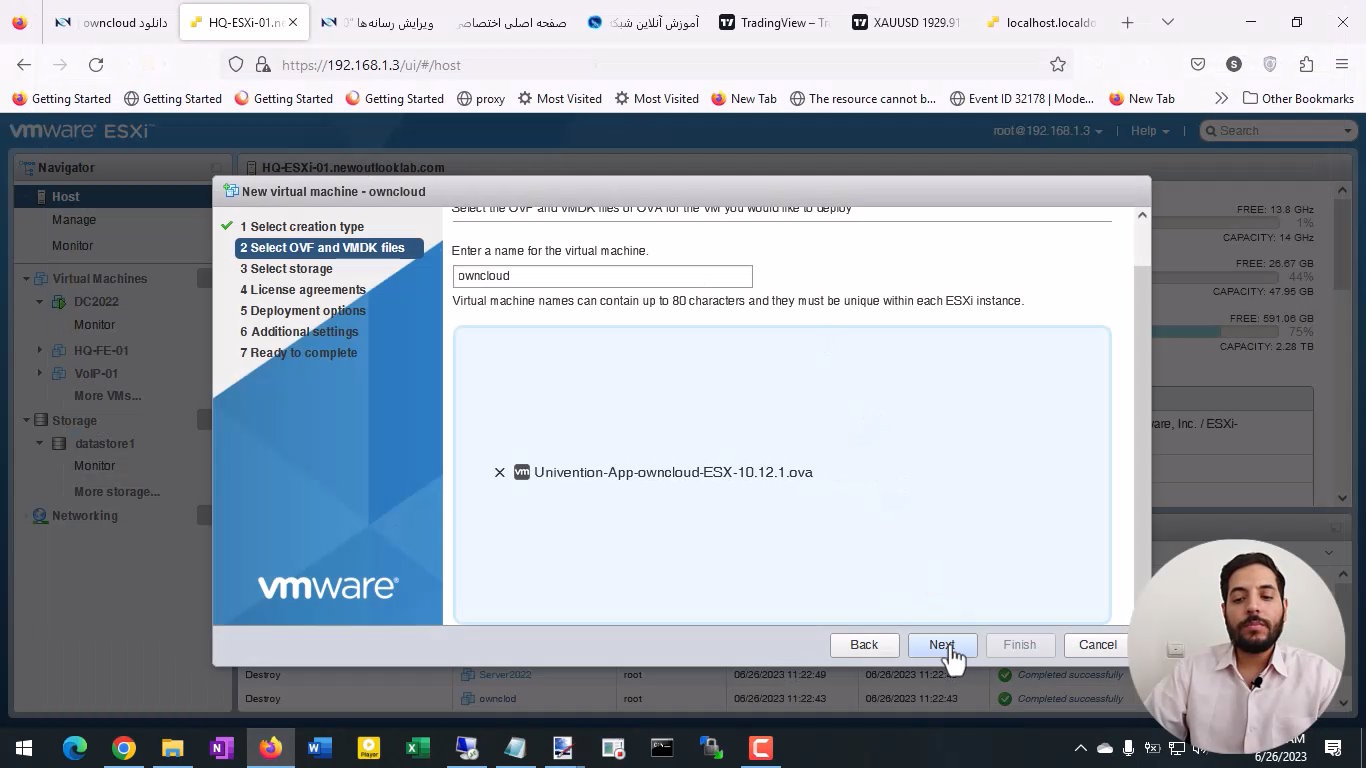Switch to the owncloud download tab
The width and height of the screenshot is (1366, 768).
click(x=110, y=22)
